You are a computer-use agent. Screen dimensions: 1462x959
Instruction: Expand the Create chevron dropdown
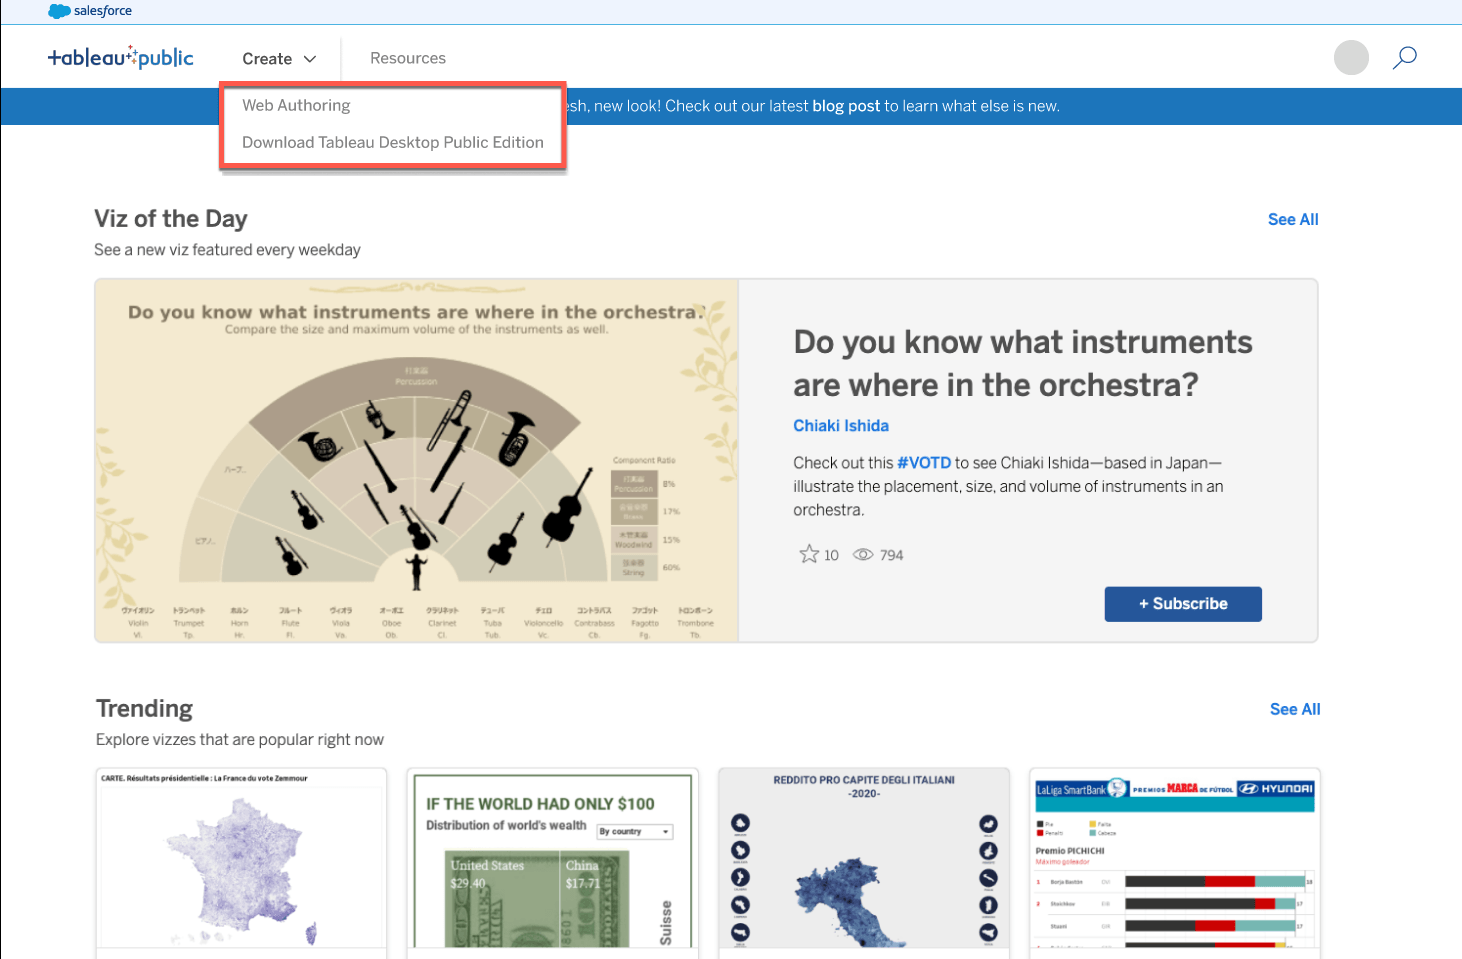coord(310,58)
